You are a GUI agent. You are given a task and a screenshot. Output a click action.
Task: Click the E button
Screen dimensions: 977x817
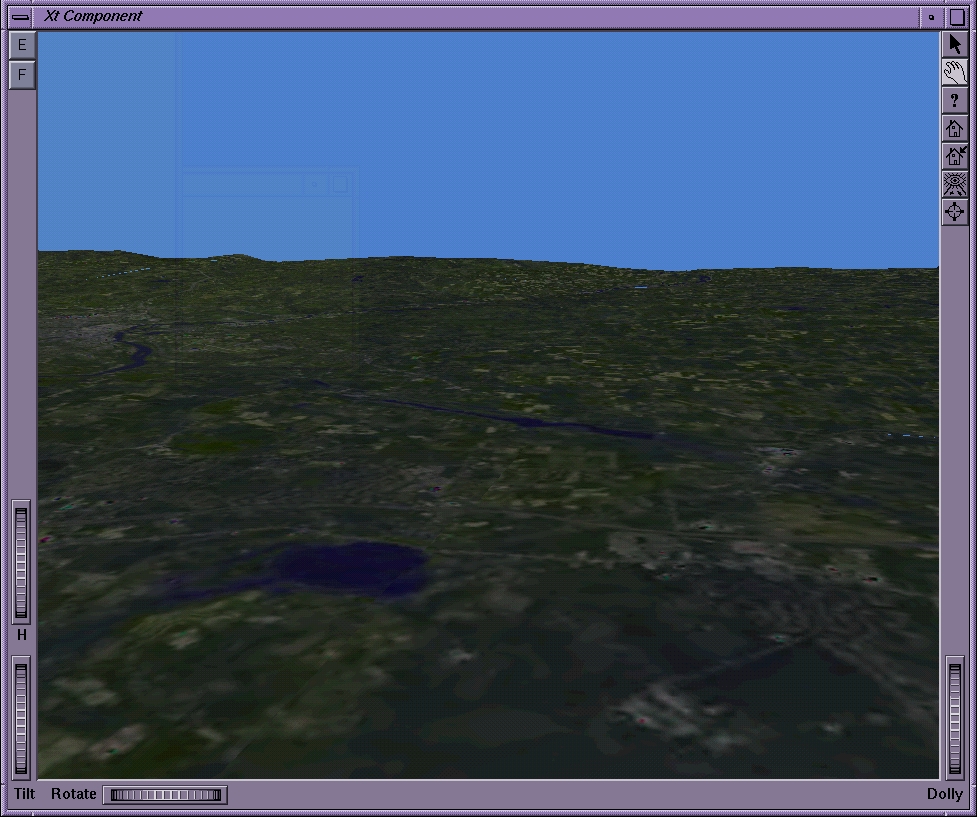pos(22,45)
